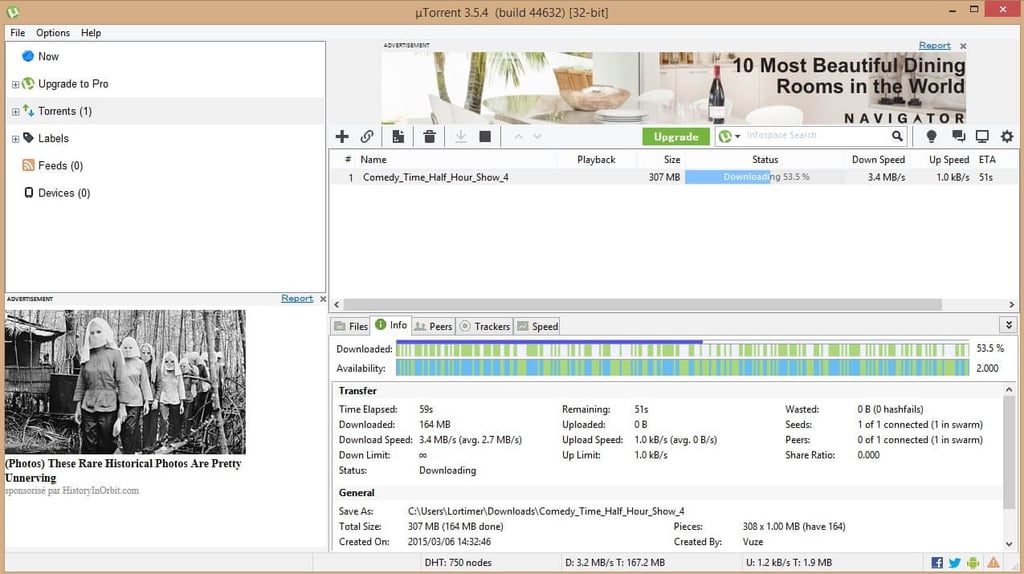Expand the Labels tree node
1024x574 pixels.
15,139
